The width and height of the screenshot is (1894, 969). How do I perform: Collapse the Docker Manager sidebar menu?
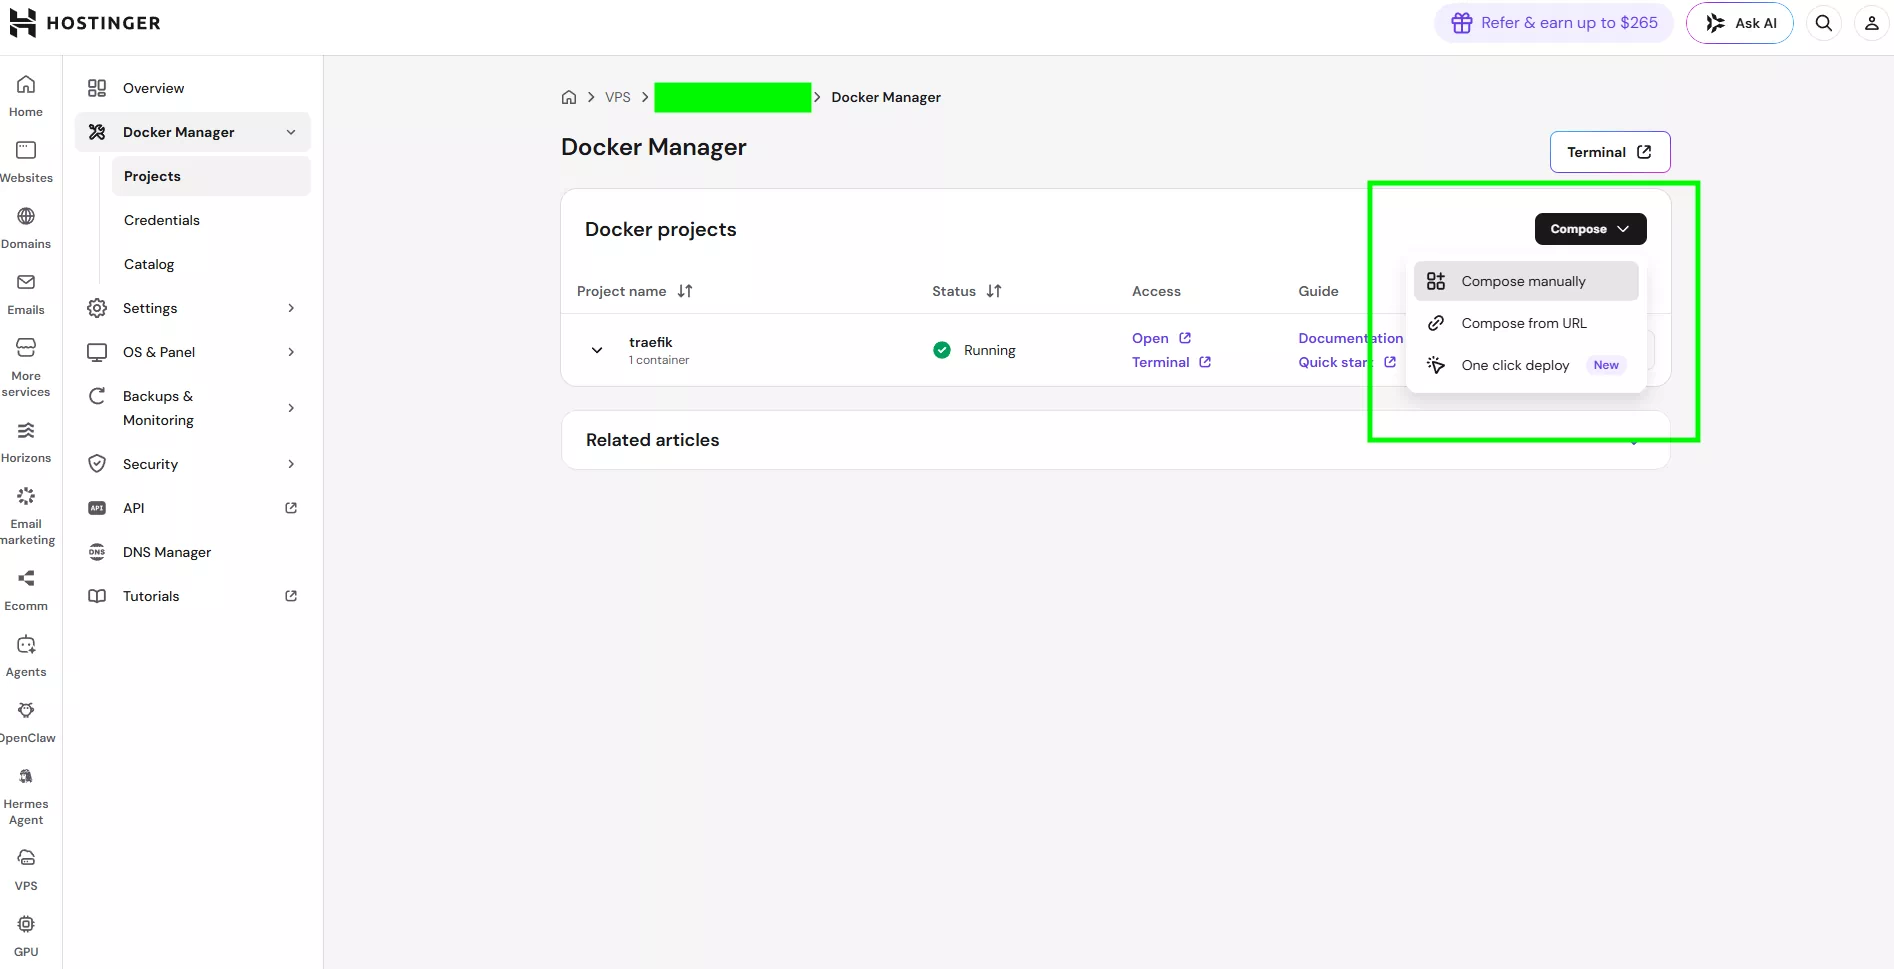193,132
